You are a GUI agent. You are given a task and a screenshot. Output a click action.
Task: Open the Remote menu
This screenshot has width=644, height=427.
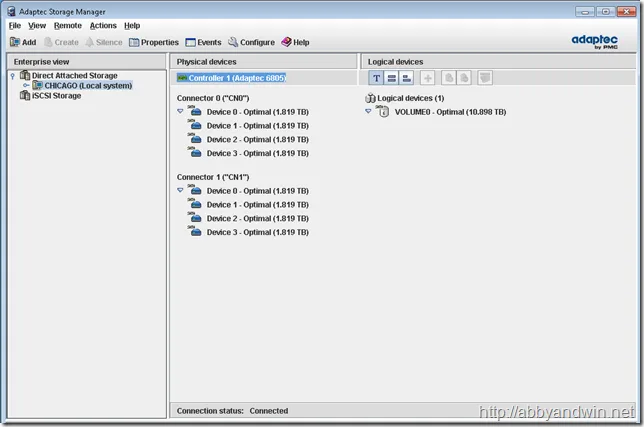(68, 25)
